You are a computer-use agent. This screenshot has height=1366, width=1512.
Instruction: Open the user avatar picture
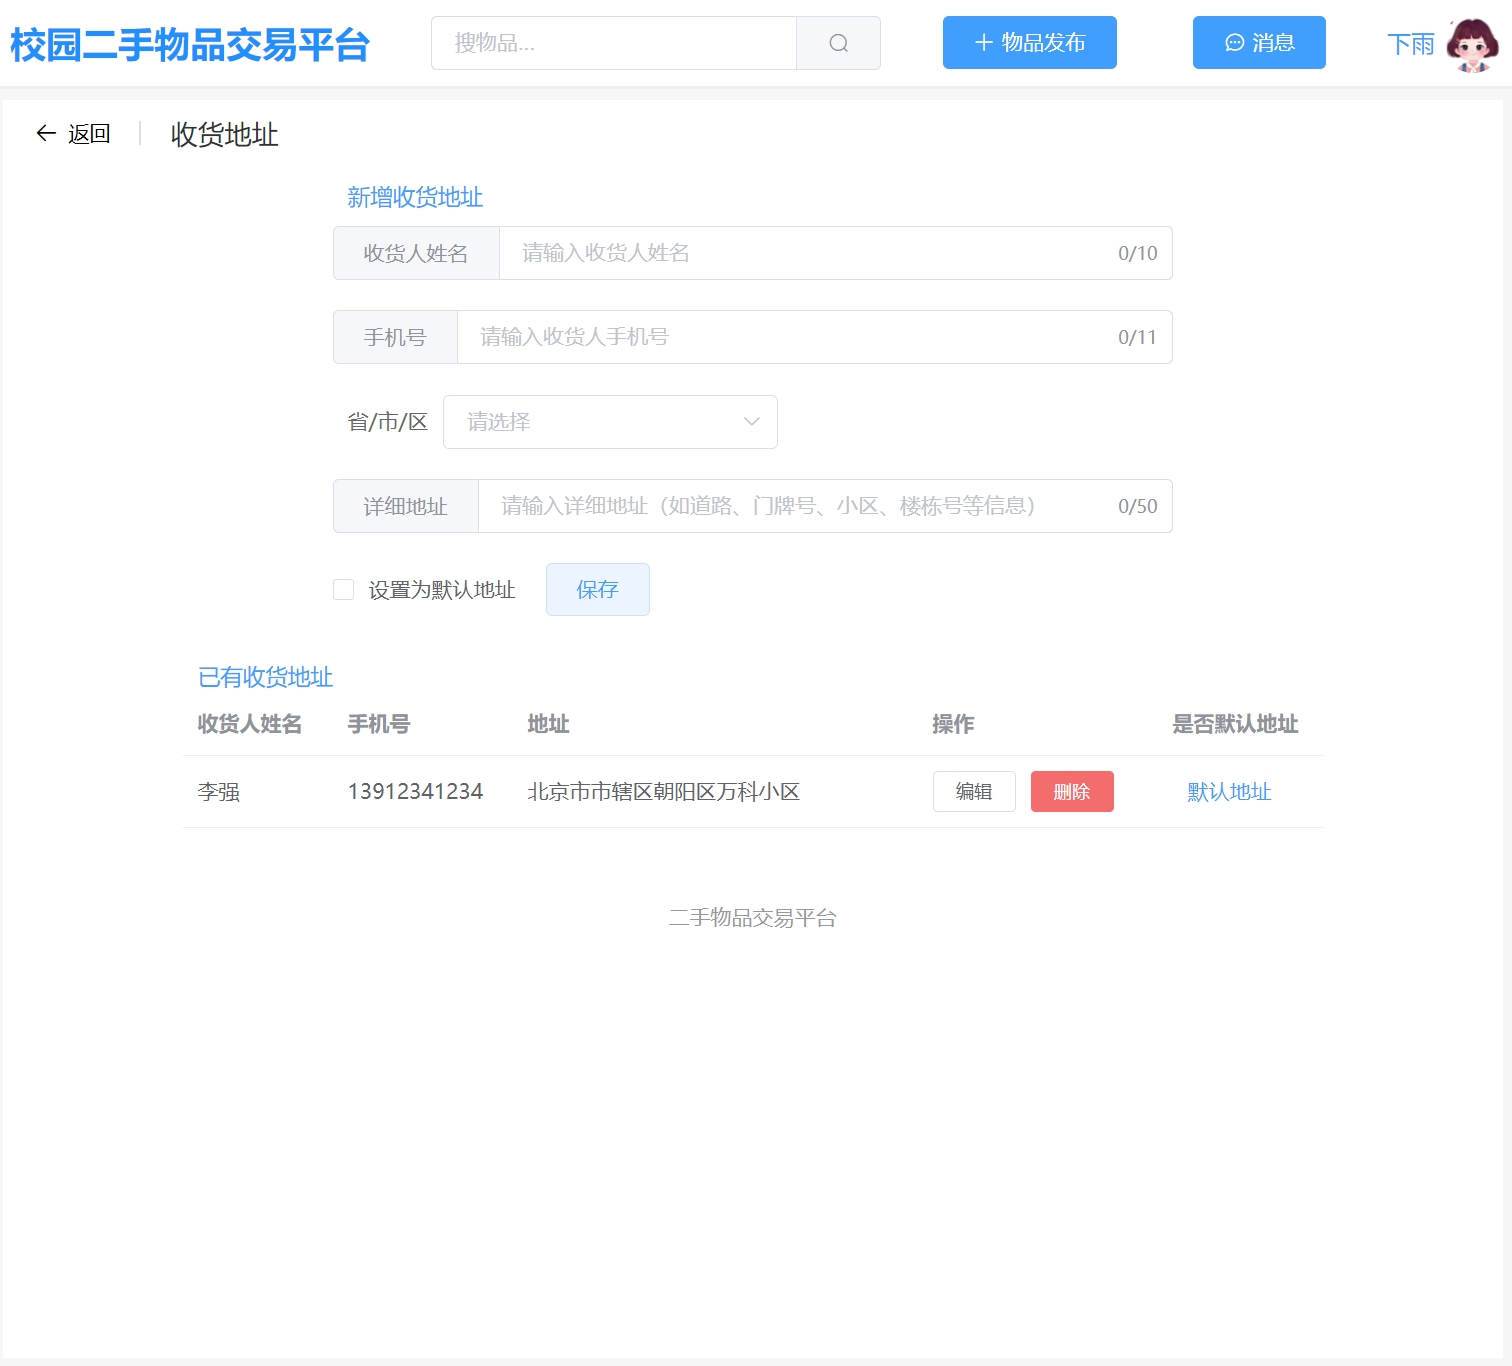(x=1472, y=44)
